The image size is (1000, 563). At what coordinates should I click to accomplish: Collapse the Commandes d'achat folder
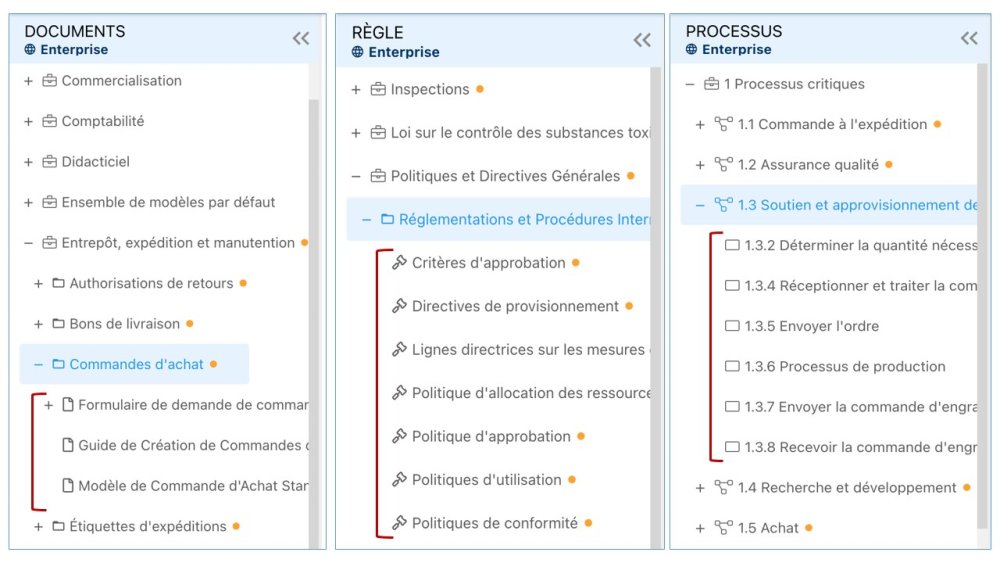(39, 365)
